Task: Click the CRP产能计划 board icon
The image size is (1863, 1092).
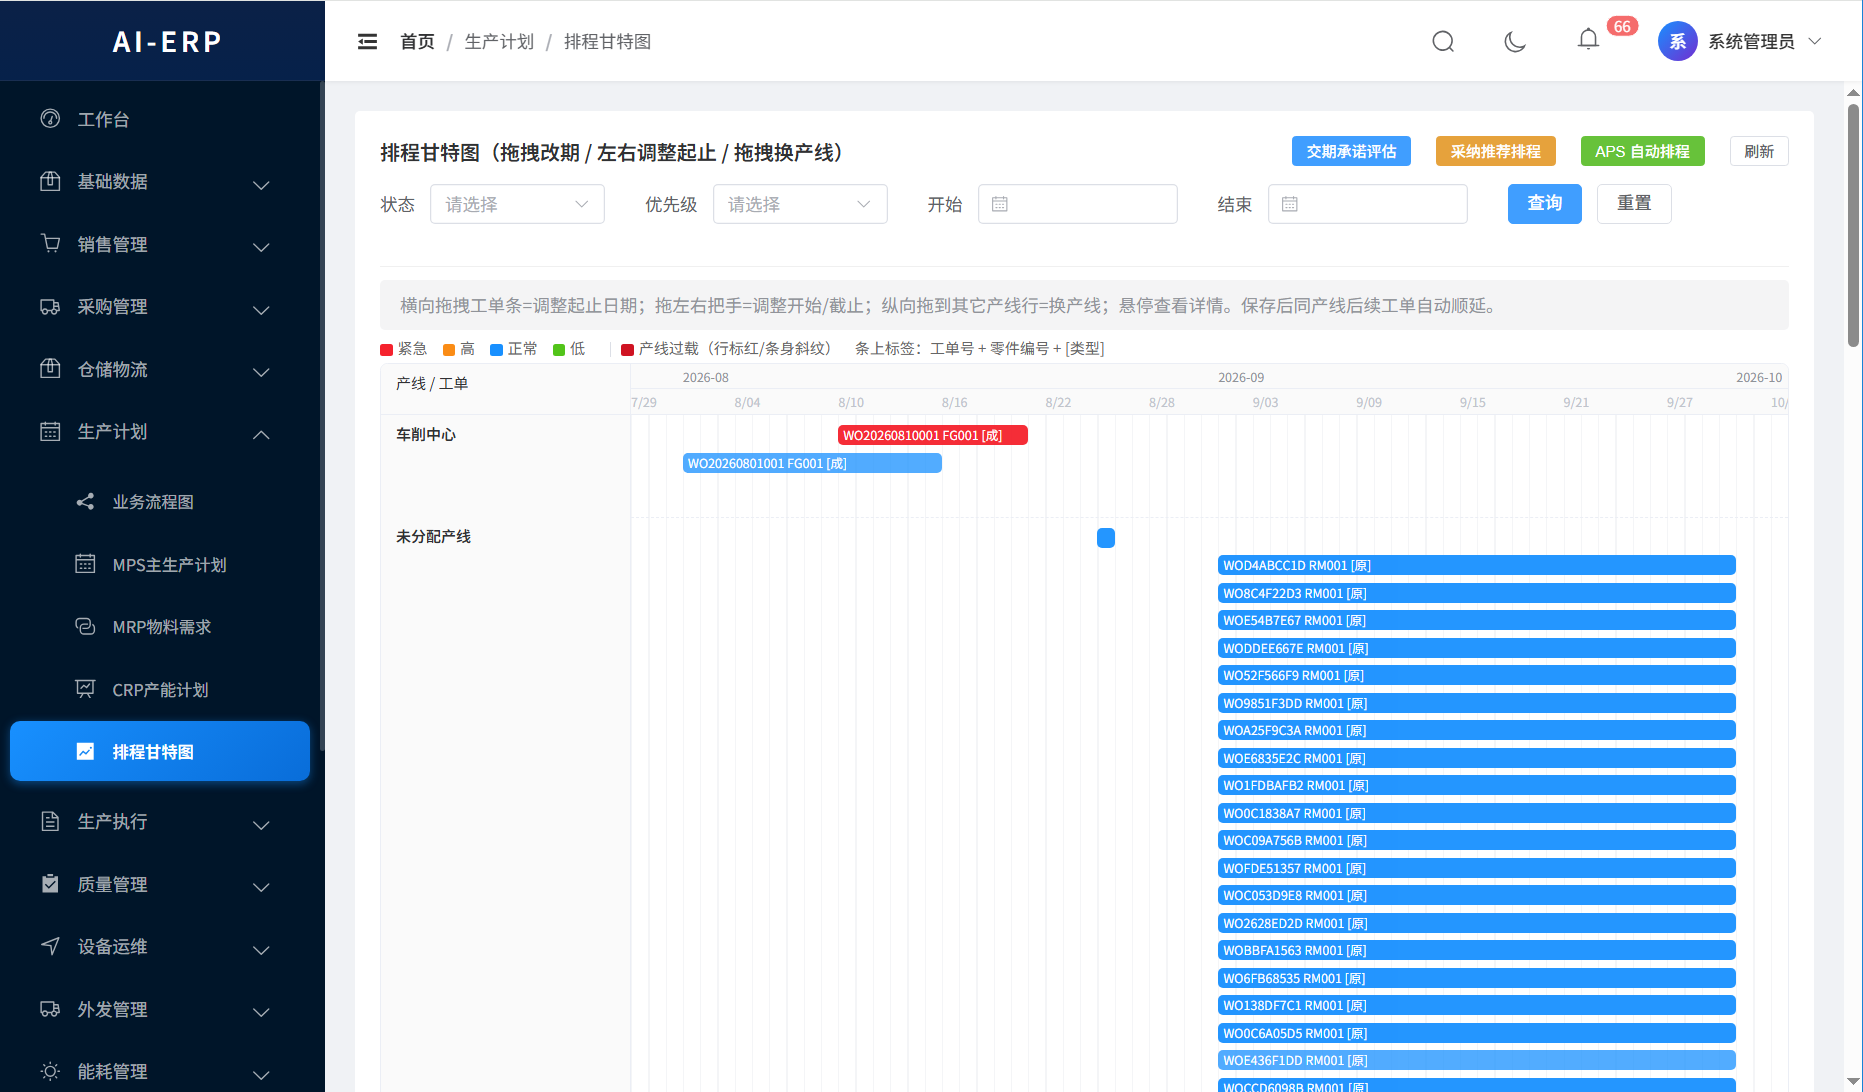Action: 85,689
